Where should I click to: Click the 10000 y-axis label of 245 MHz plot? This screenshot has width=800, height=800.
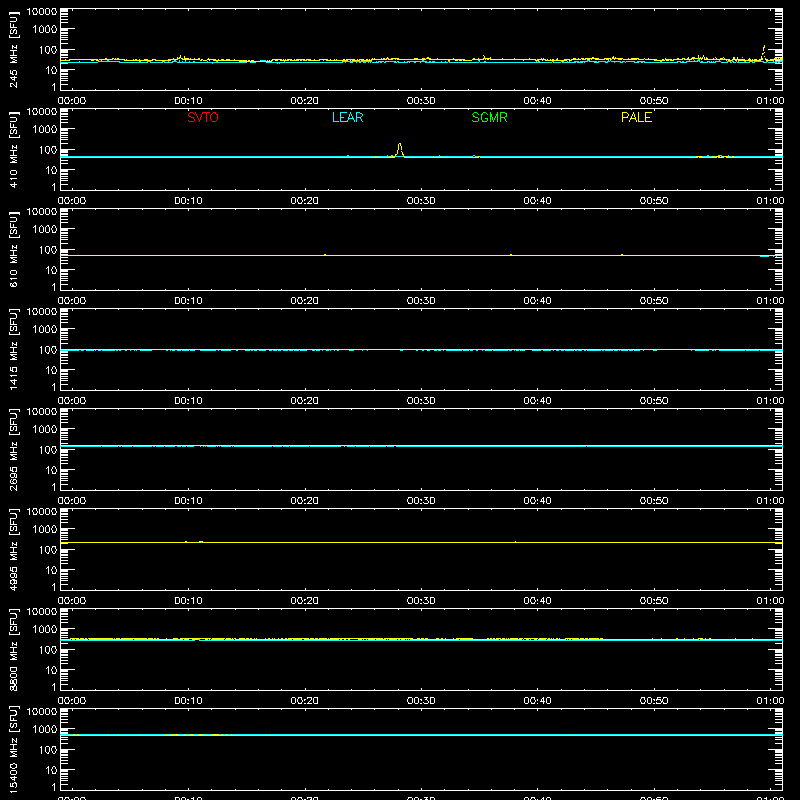tap(42, 12)
